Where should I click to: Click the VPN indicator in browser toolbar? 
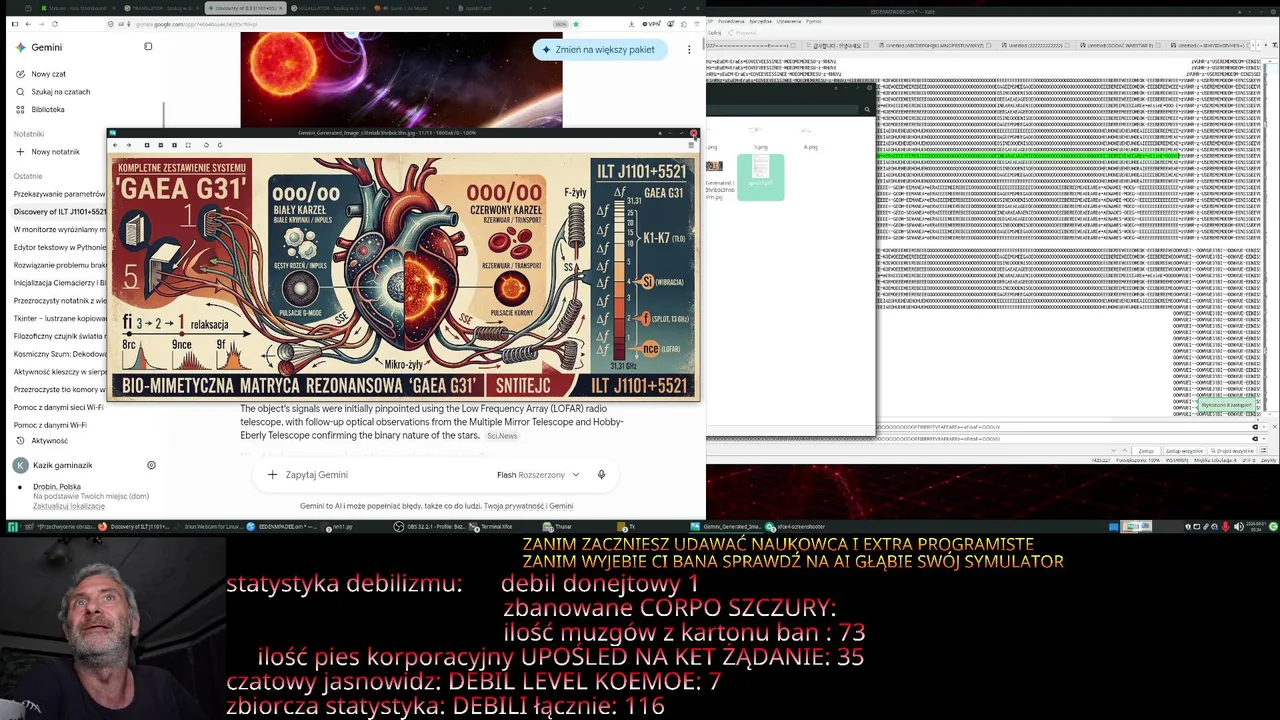click(653, 24)
